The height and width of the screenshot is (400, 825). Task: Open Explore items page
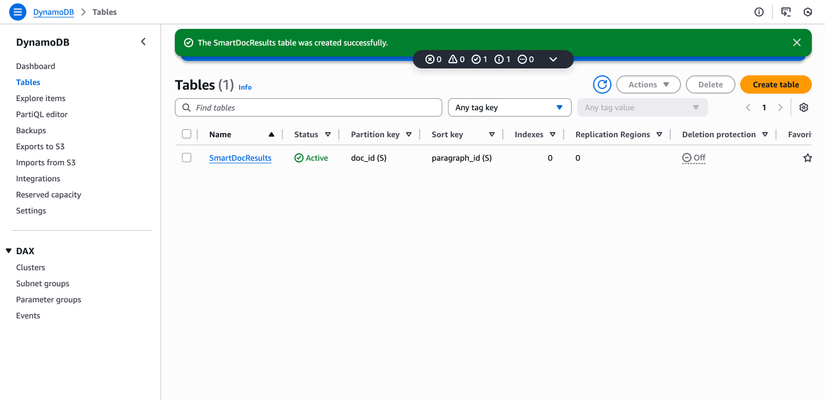[x=41, y=98]
